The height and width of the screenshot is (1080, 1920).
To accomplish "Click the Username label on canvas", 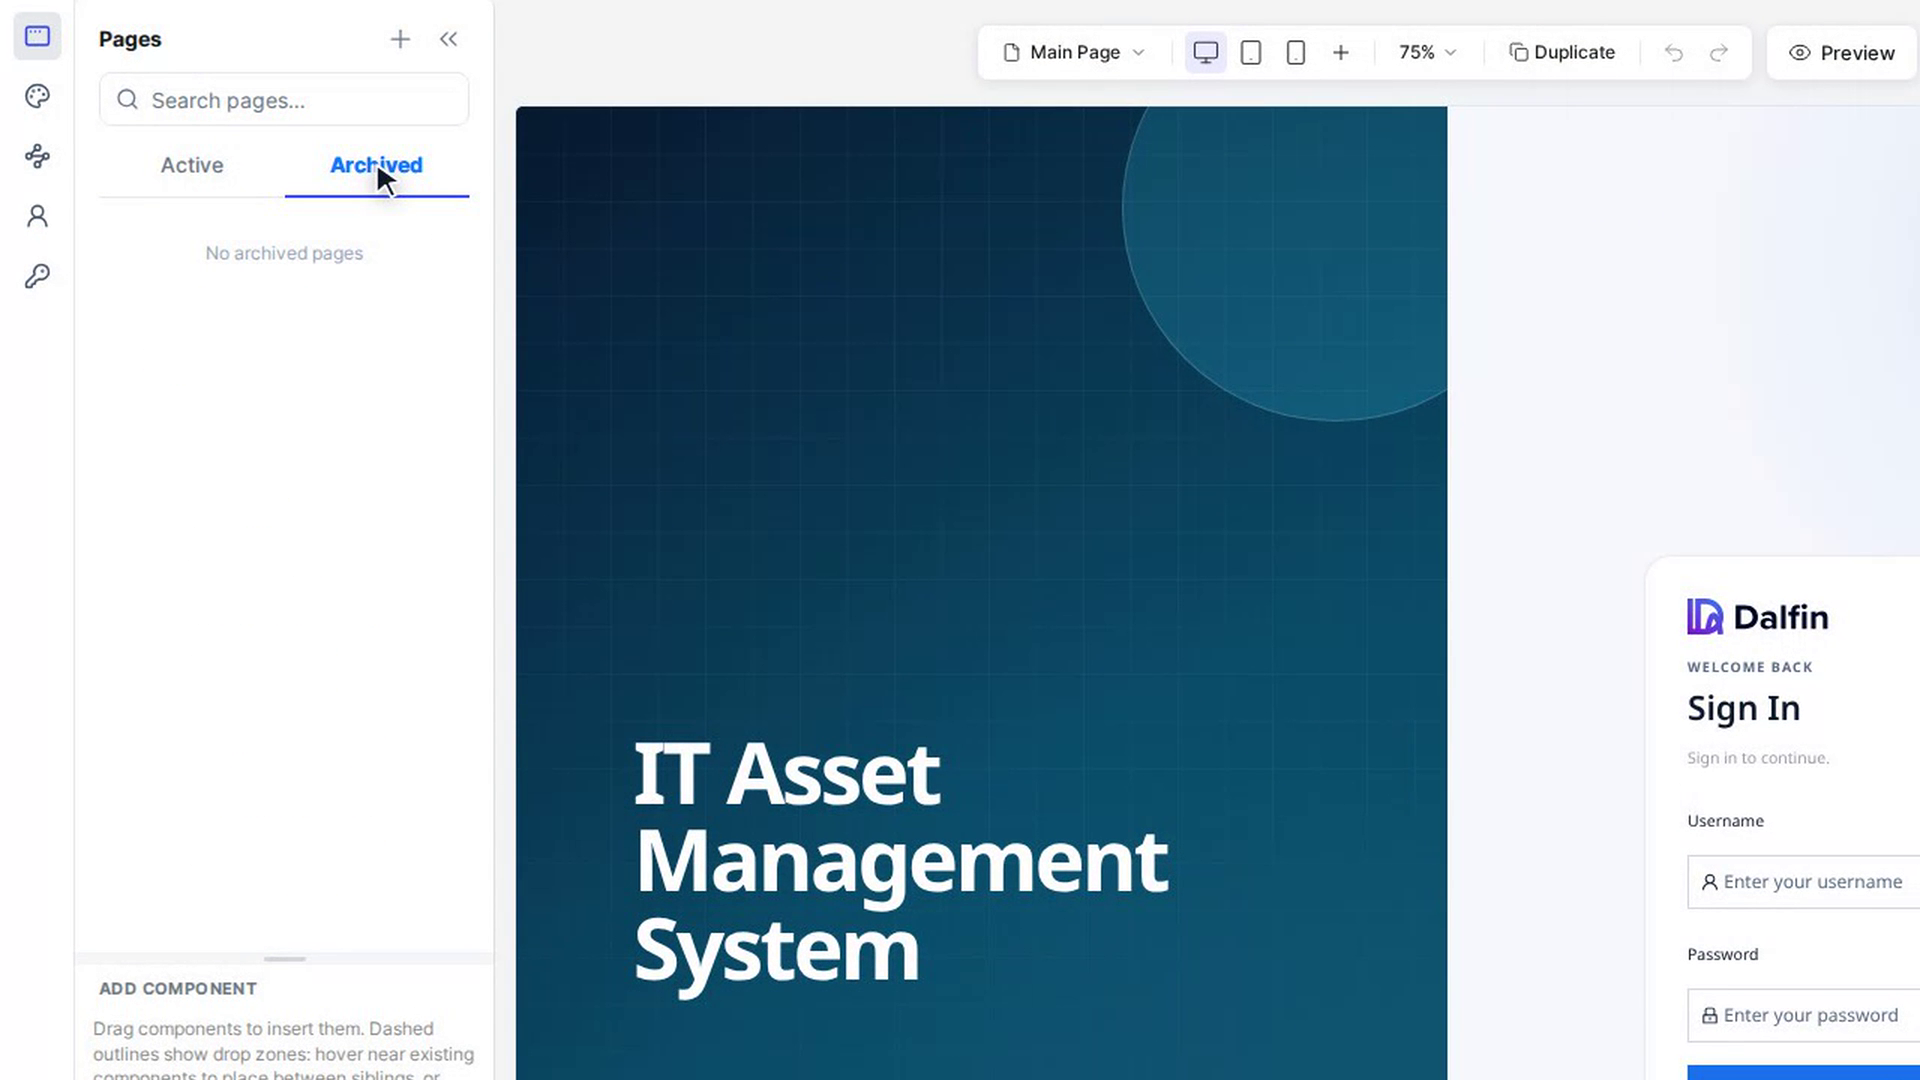I will click(x=1725, y=821).
